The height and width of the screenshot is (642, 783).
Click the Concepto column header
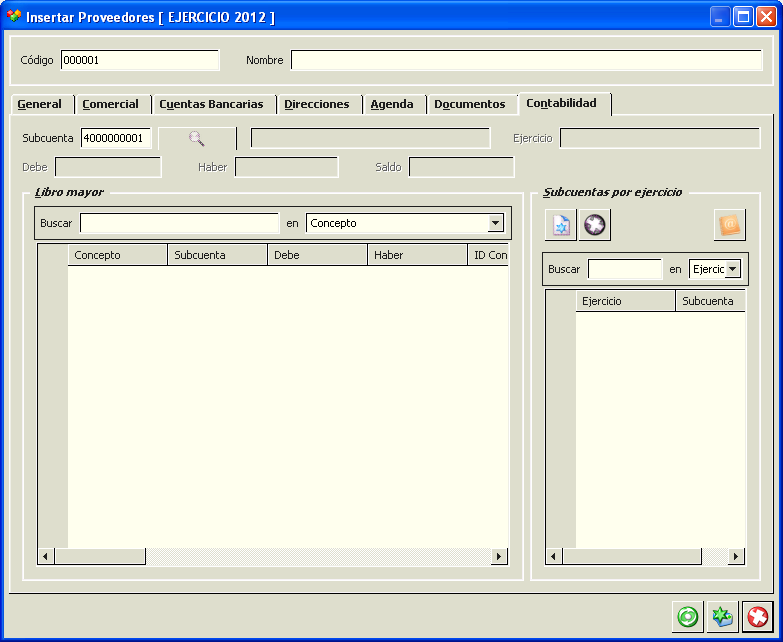point(117,255)
